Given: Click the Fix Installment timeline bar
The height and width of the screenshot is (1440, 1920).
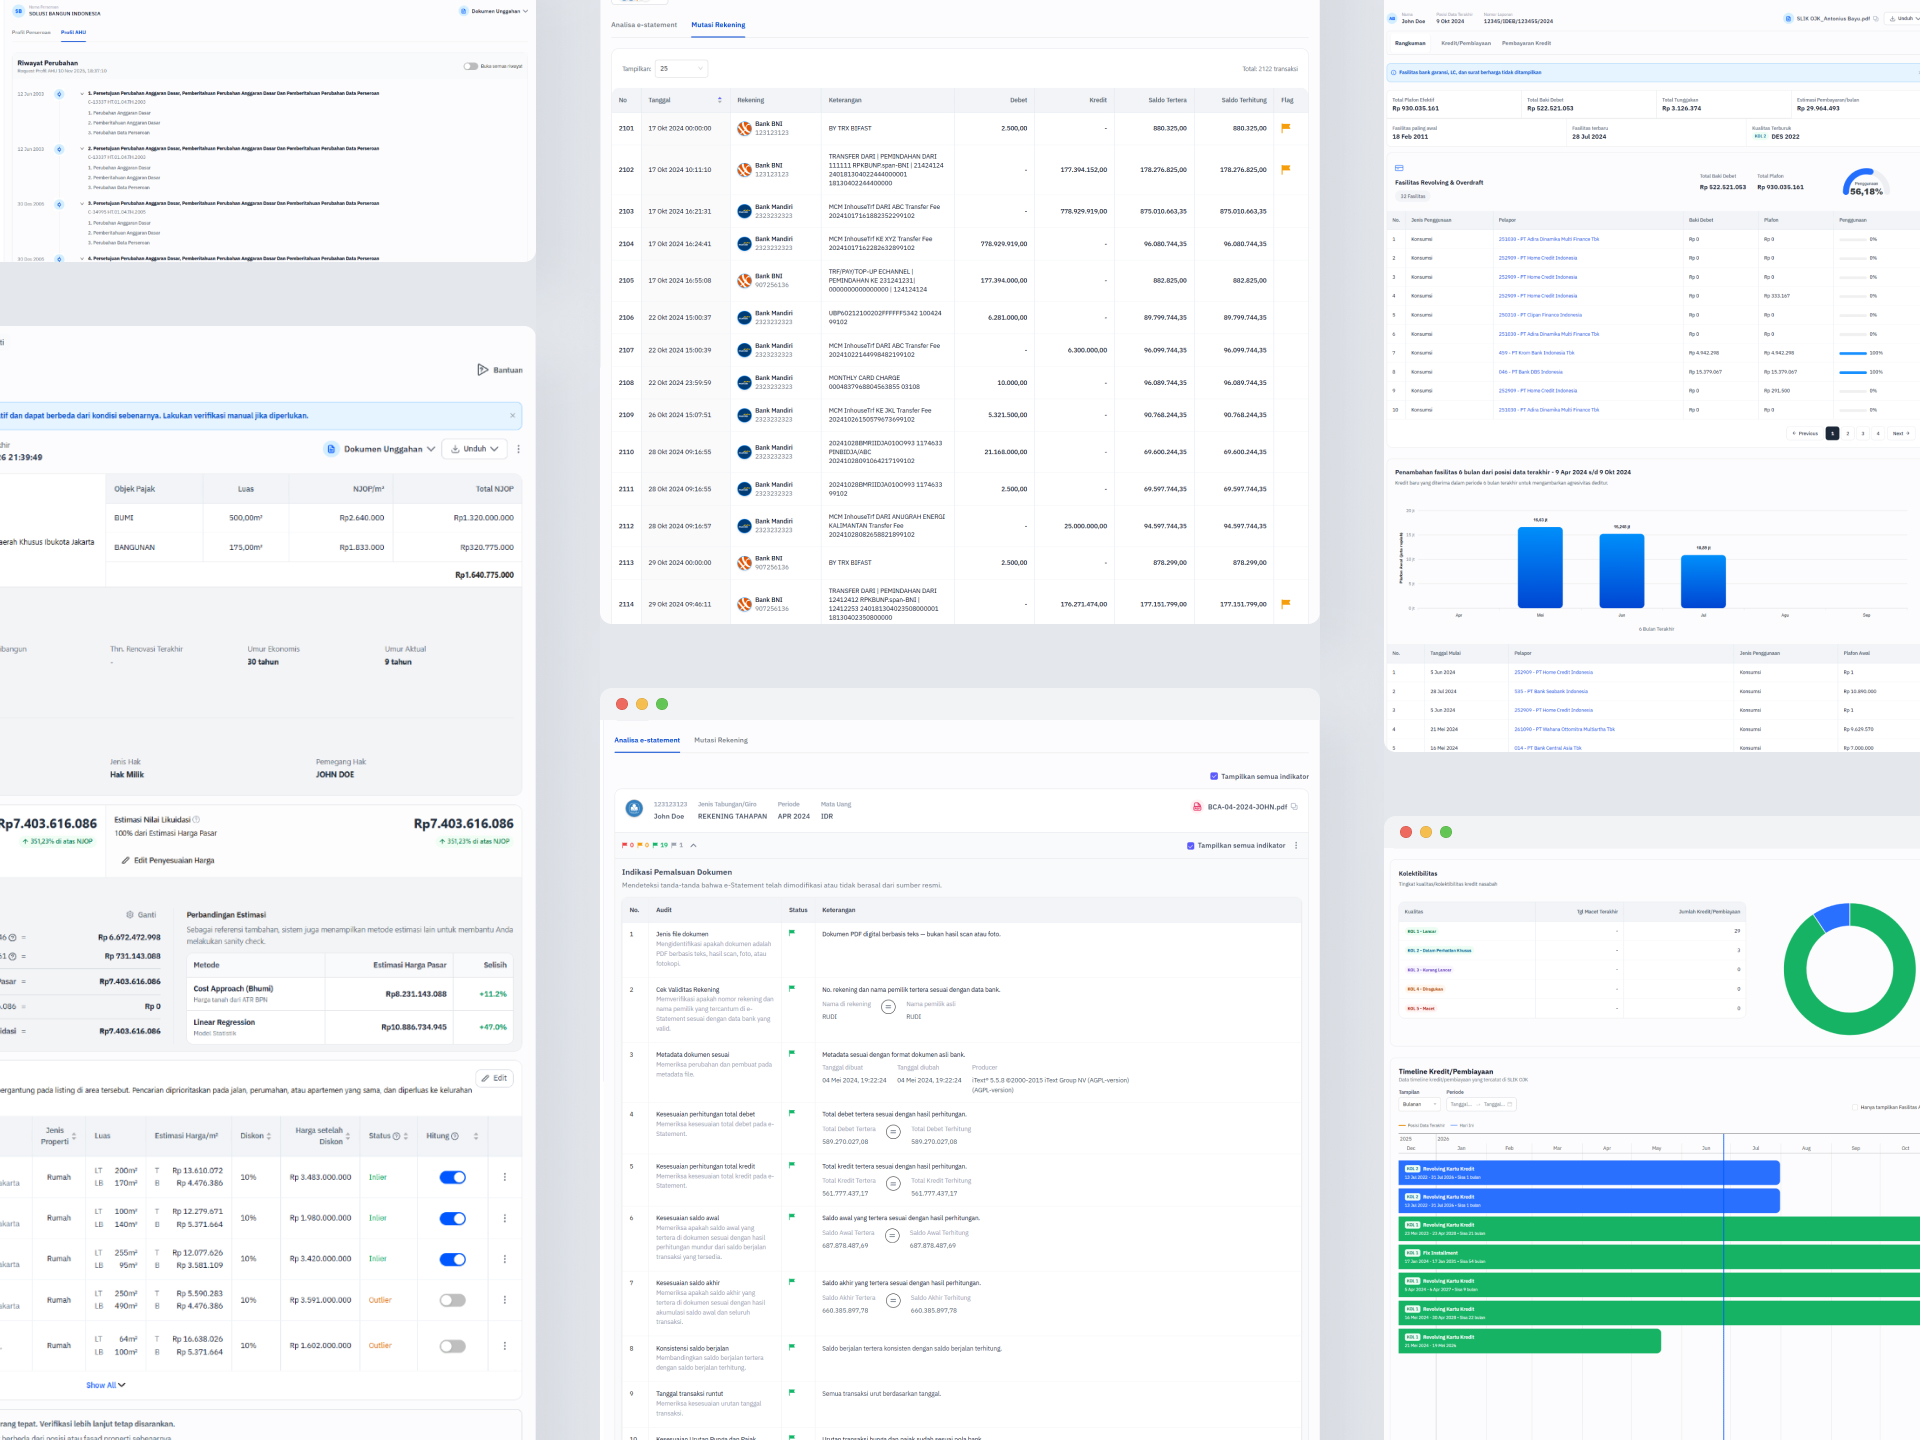Looking at the screenshot, I should coord(1659,1256).
